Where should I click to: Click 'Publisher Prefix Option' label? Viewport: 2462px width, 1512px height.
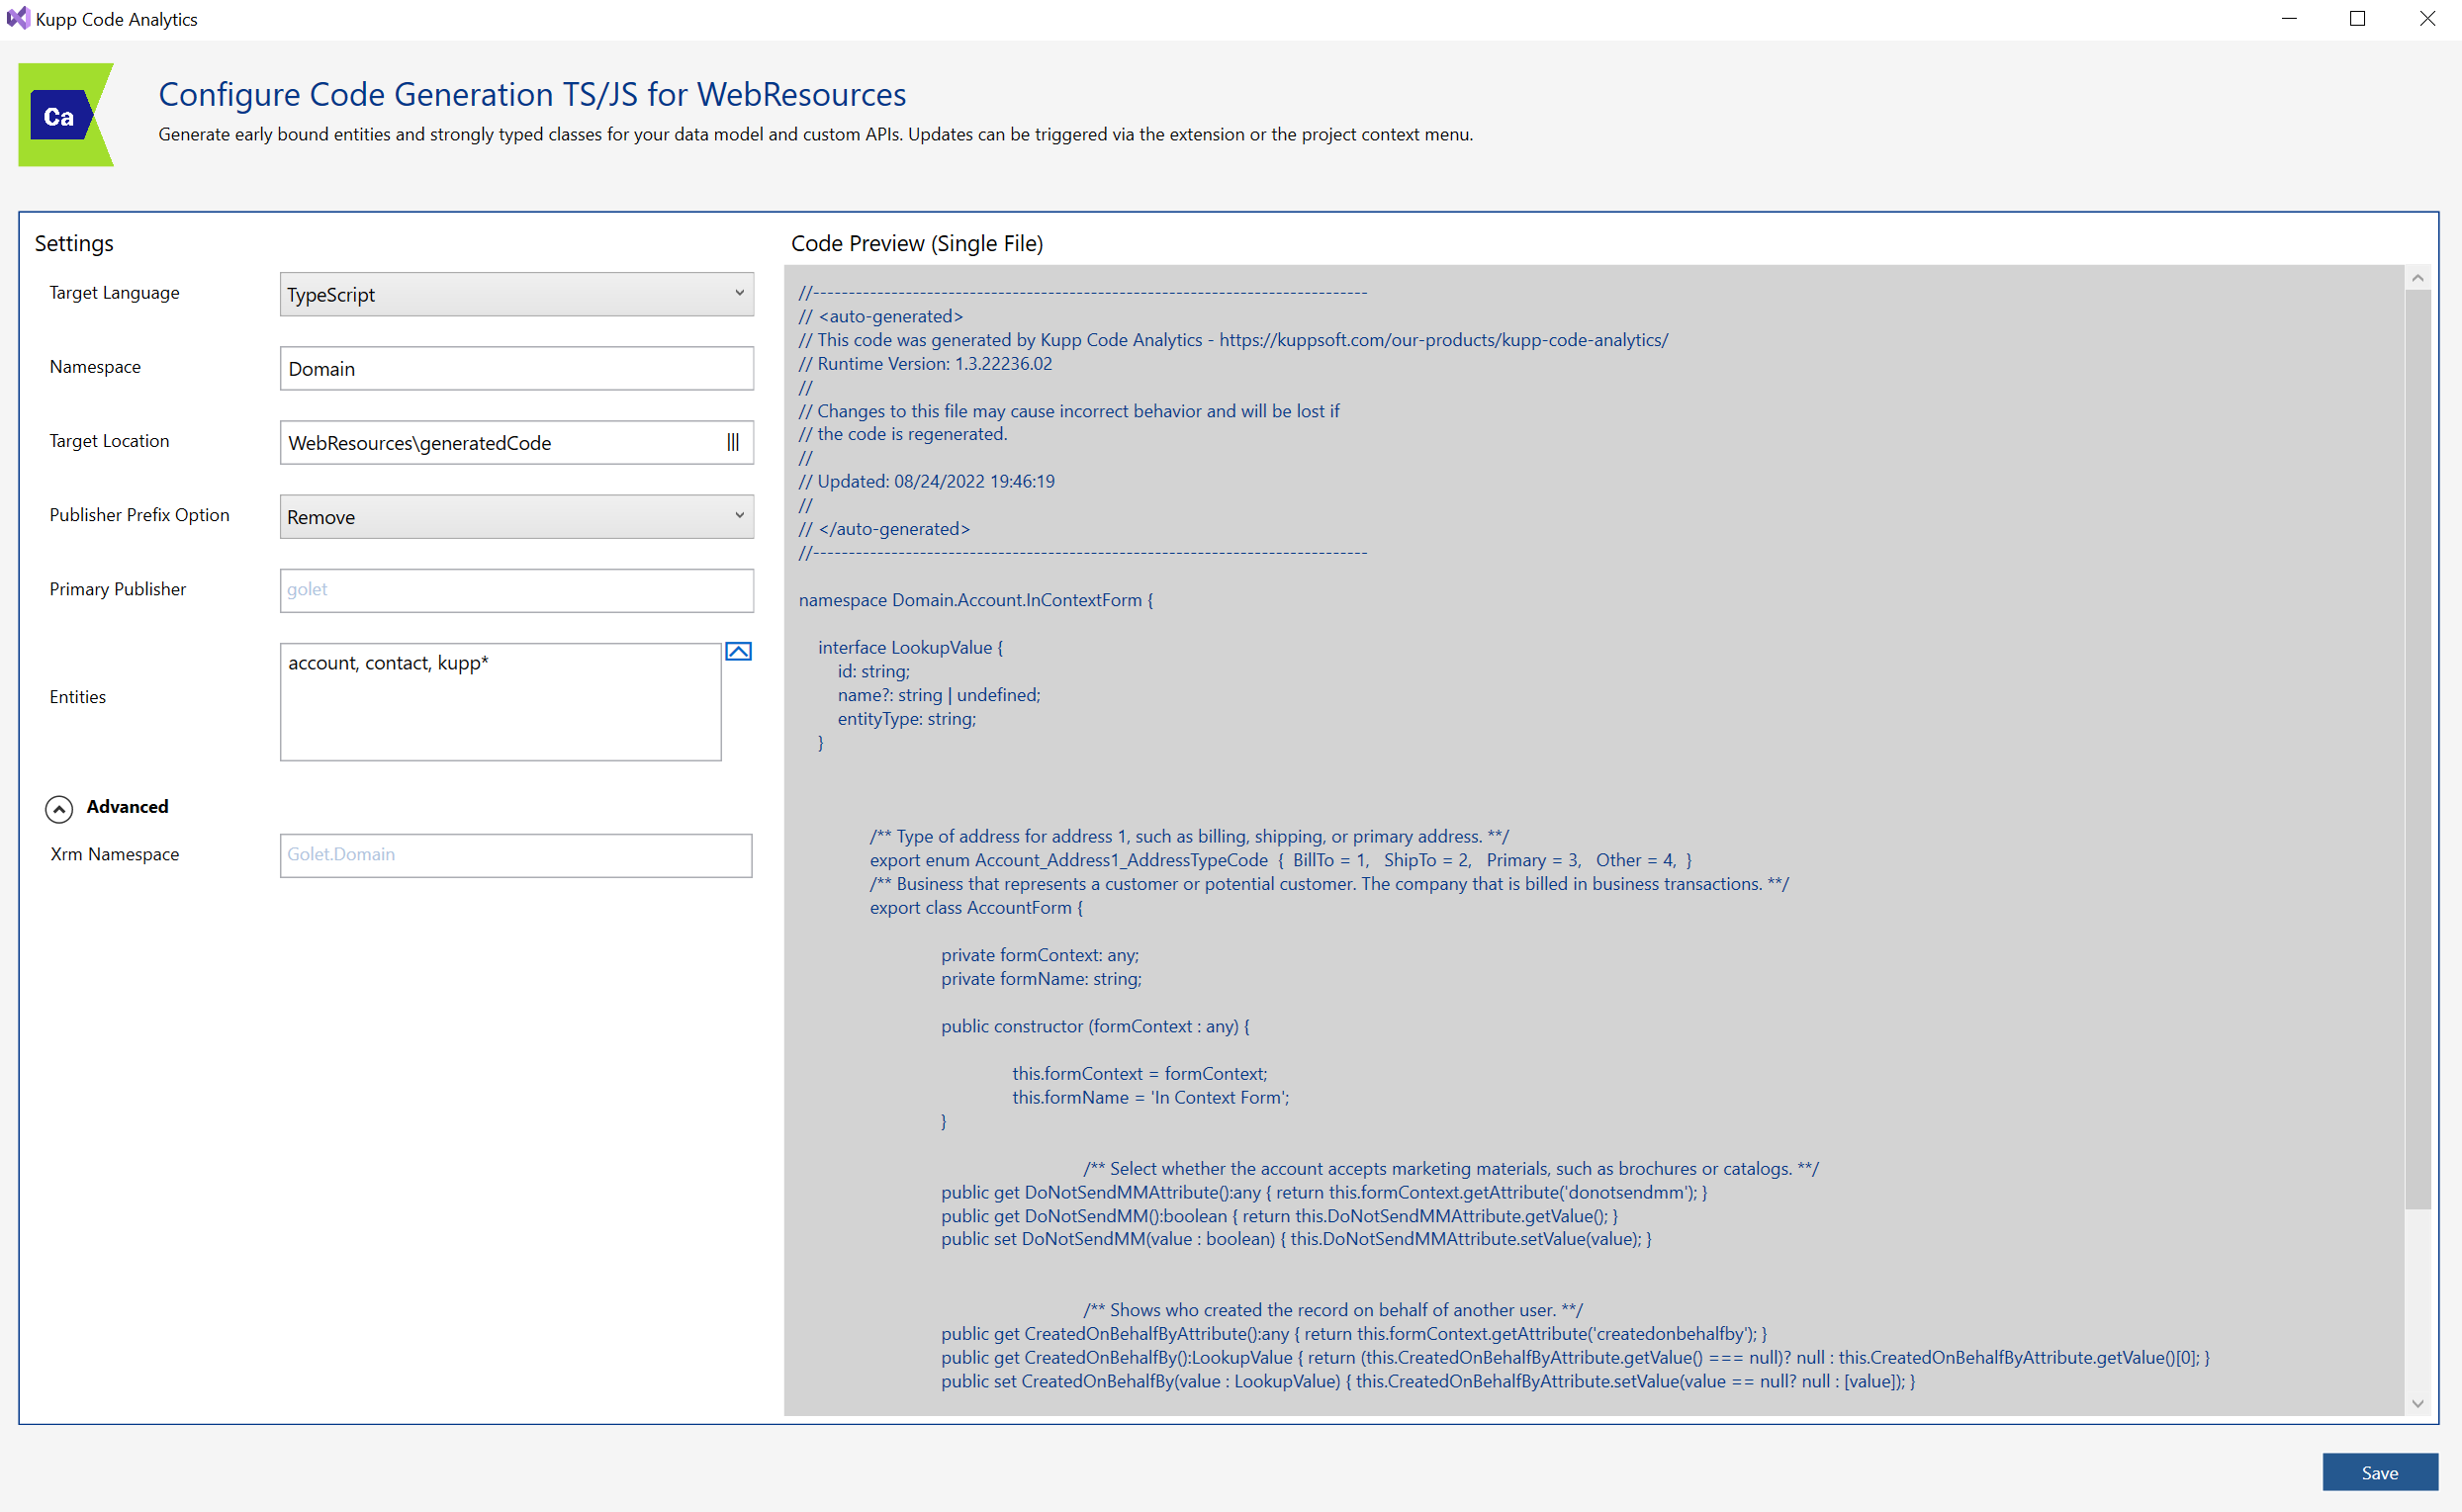[x=140, y=515]
